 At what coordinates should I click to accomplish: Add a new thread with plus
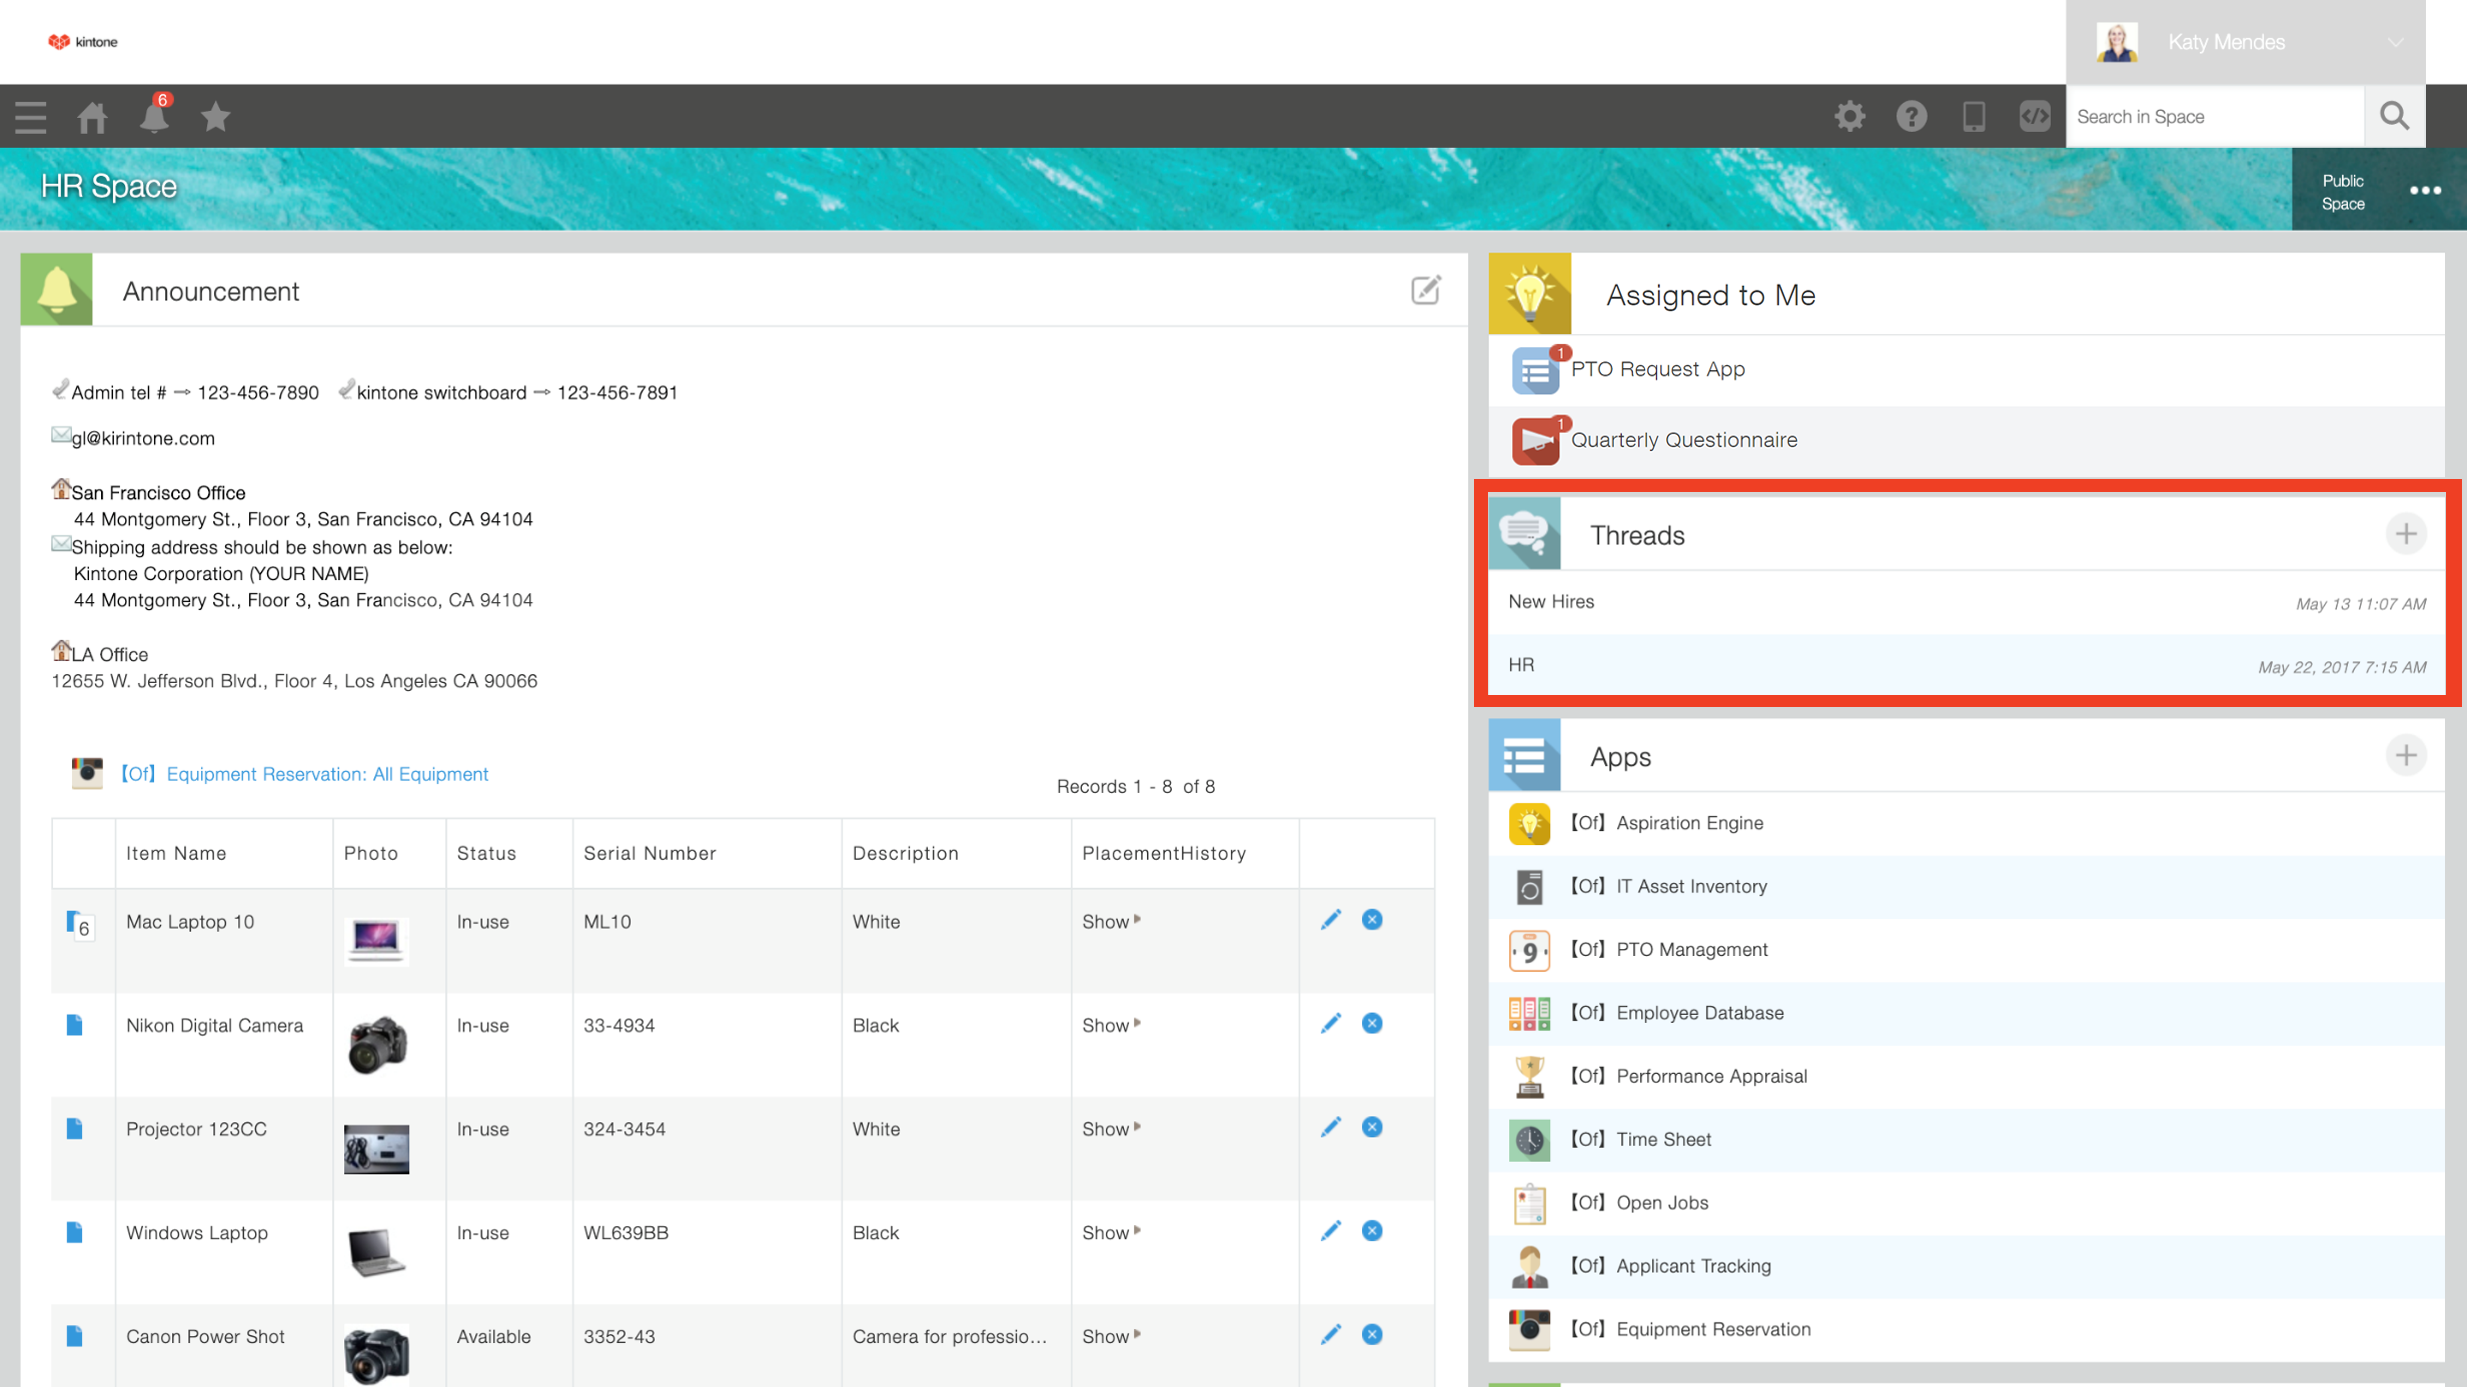pyautogui.click(x=2406, y=534)
